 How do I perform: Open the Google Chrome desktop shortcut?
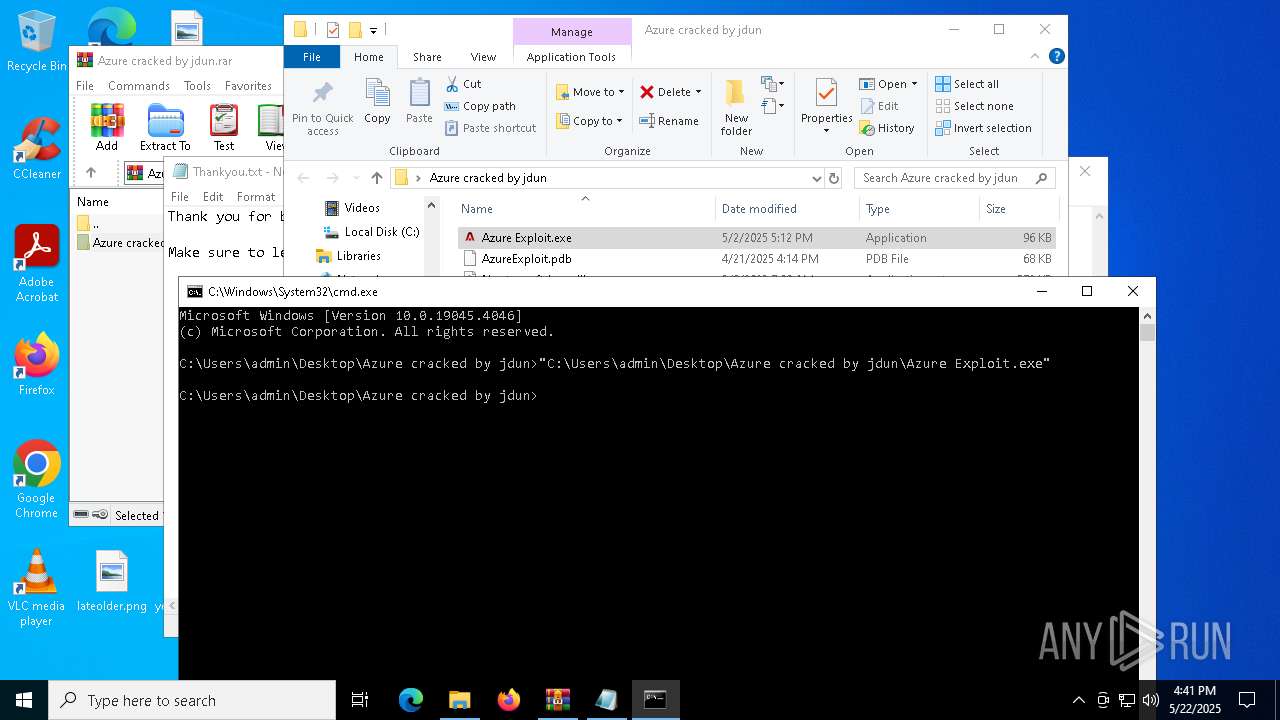click(36, 480)
